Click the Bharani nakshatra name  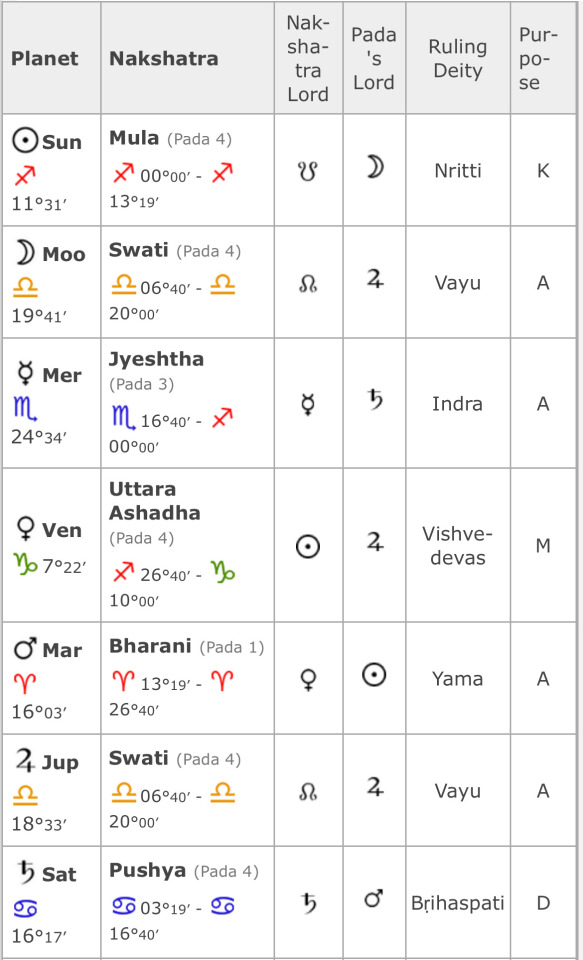150,646
